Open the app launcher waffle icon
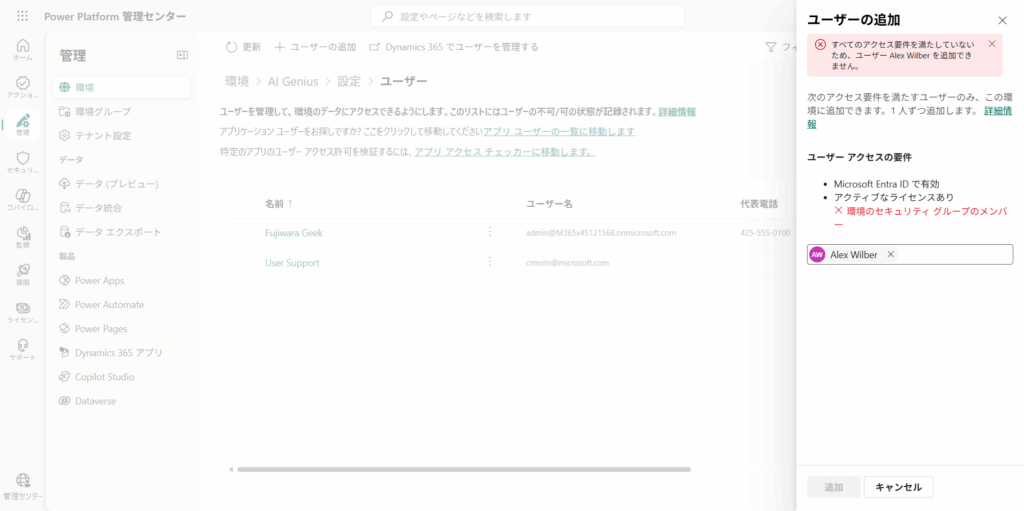 (22, 17)
